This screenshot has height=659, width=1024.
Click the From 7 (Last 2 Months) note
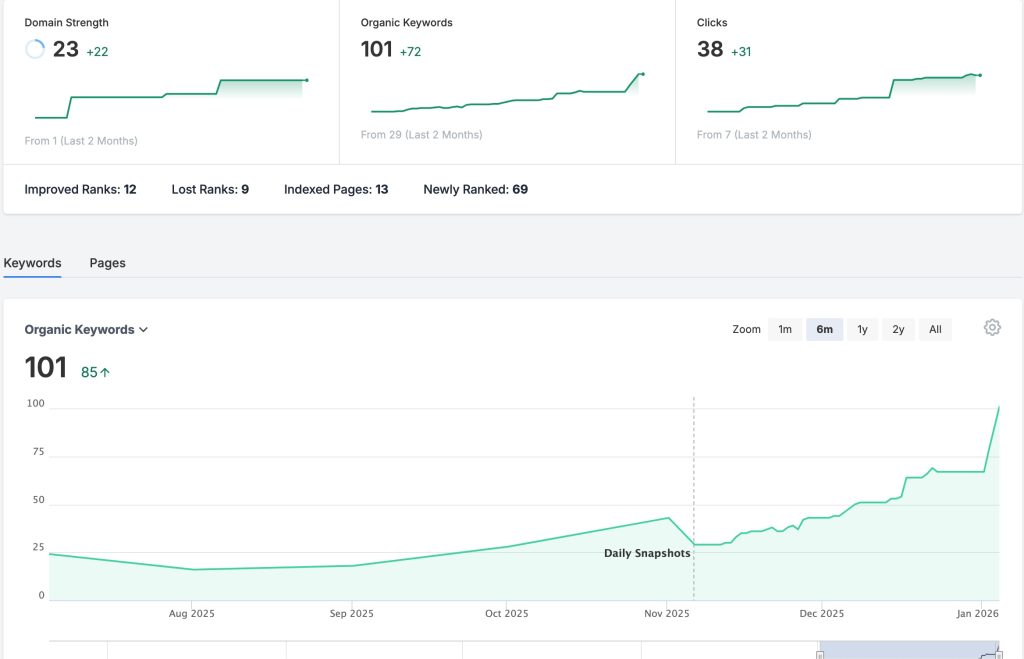tap(754, 135)
